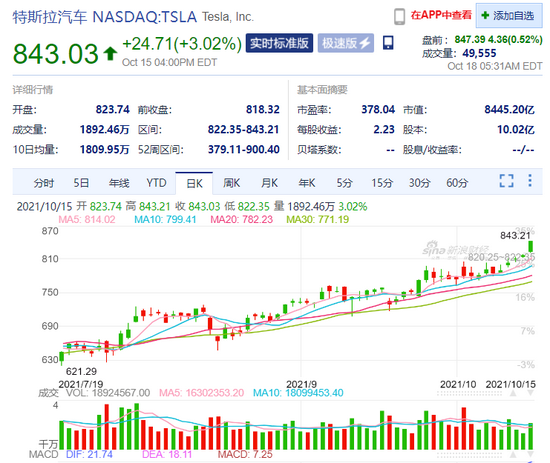The height and width of the screenshot is (463, 550).
Task: Click the change value +24.71(+3.02%)
Action: (x=182, y=44)
